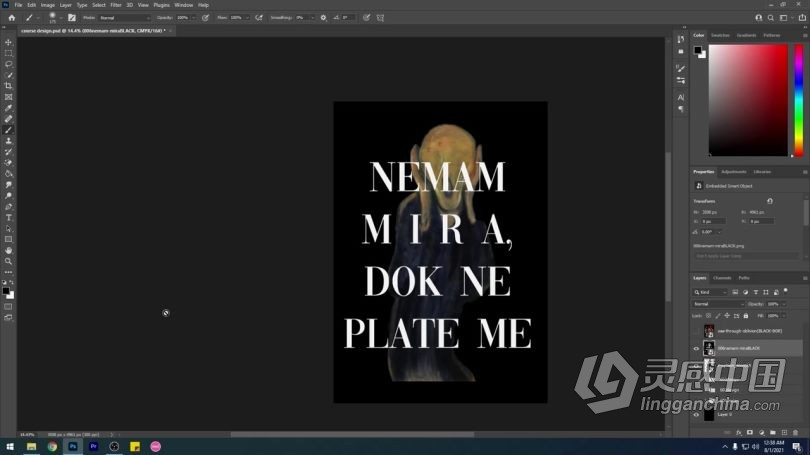Select the Zoom tool
The height and width of the screenshot is (455, 810).
pyautogui.click(x=8, y=261)
